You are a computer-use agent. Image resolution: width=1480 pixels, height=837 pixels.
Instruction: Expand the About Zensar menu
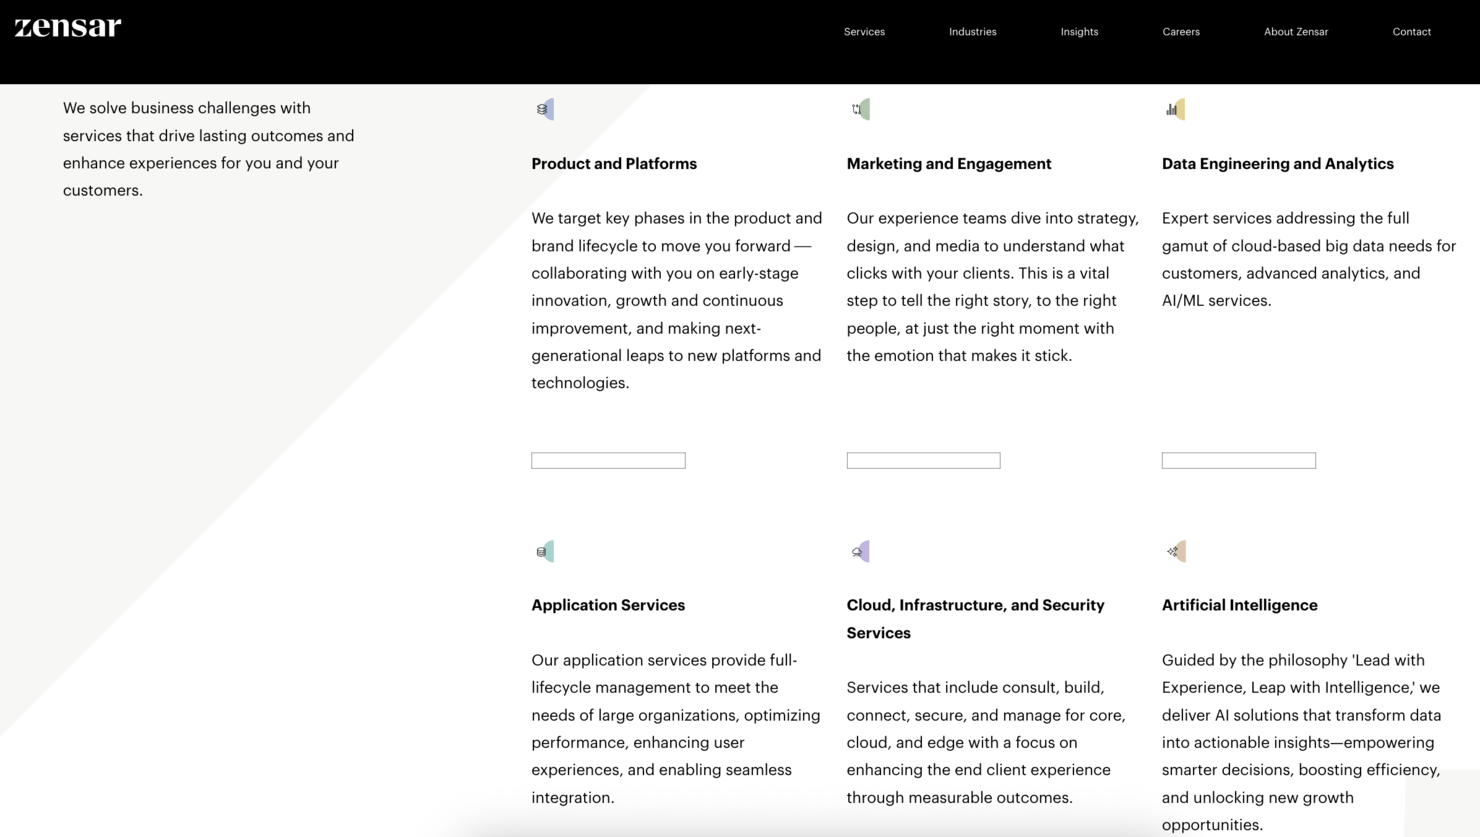click(1295, 32)
